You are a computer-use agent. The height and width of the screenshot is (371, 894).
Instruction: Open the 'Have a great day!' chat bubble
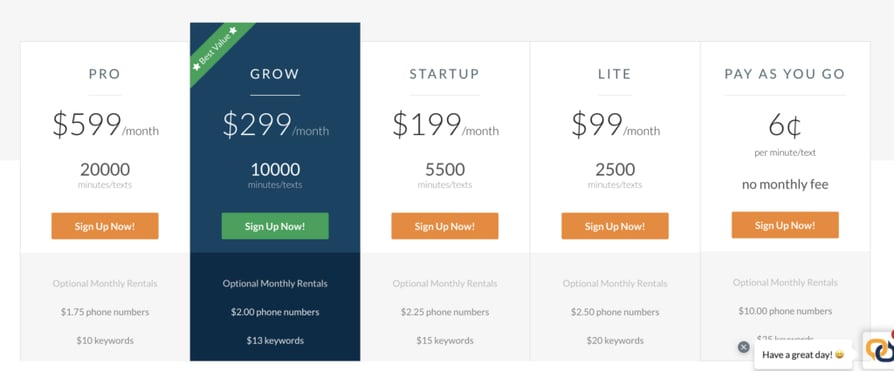(x=803, y=355)
